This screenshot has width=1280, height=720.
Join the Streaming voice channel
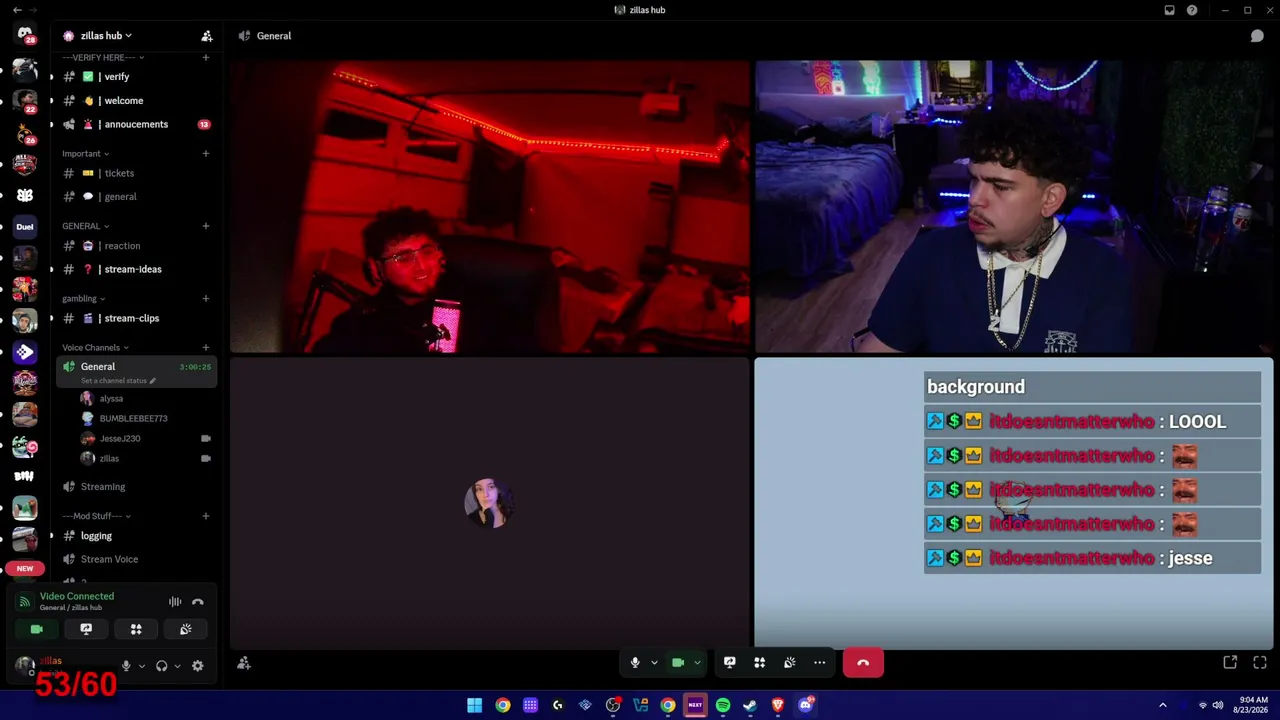136,487
